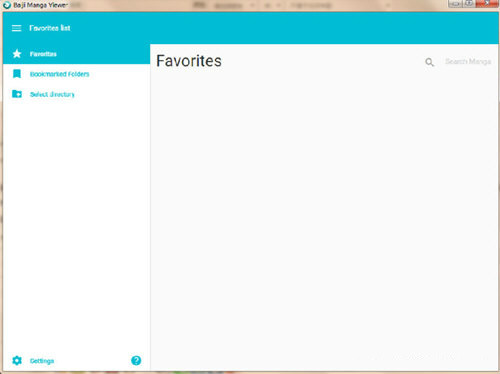Click the Baji Manga Viewer app icon
500x374 pixels.
click(6, 5)
